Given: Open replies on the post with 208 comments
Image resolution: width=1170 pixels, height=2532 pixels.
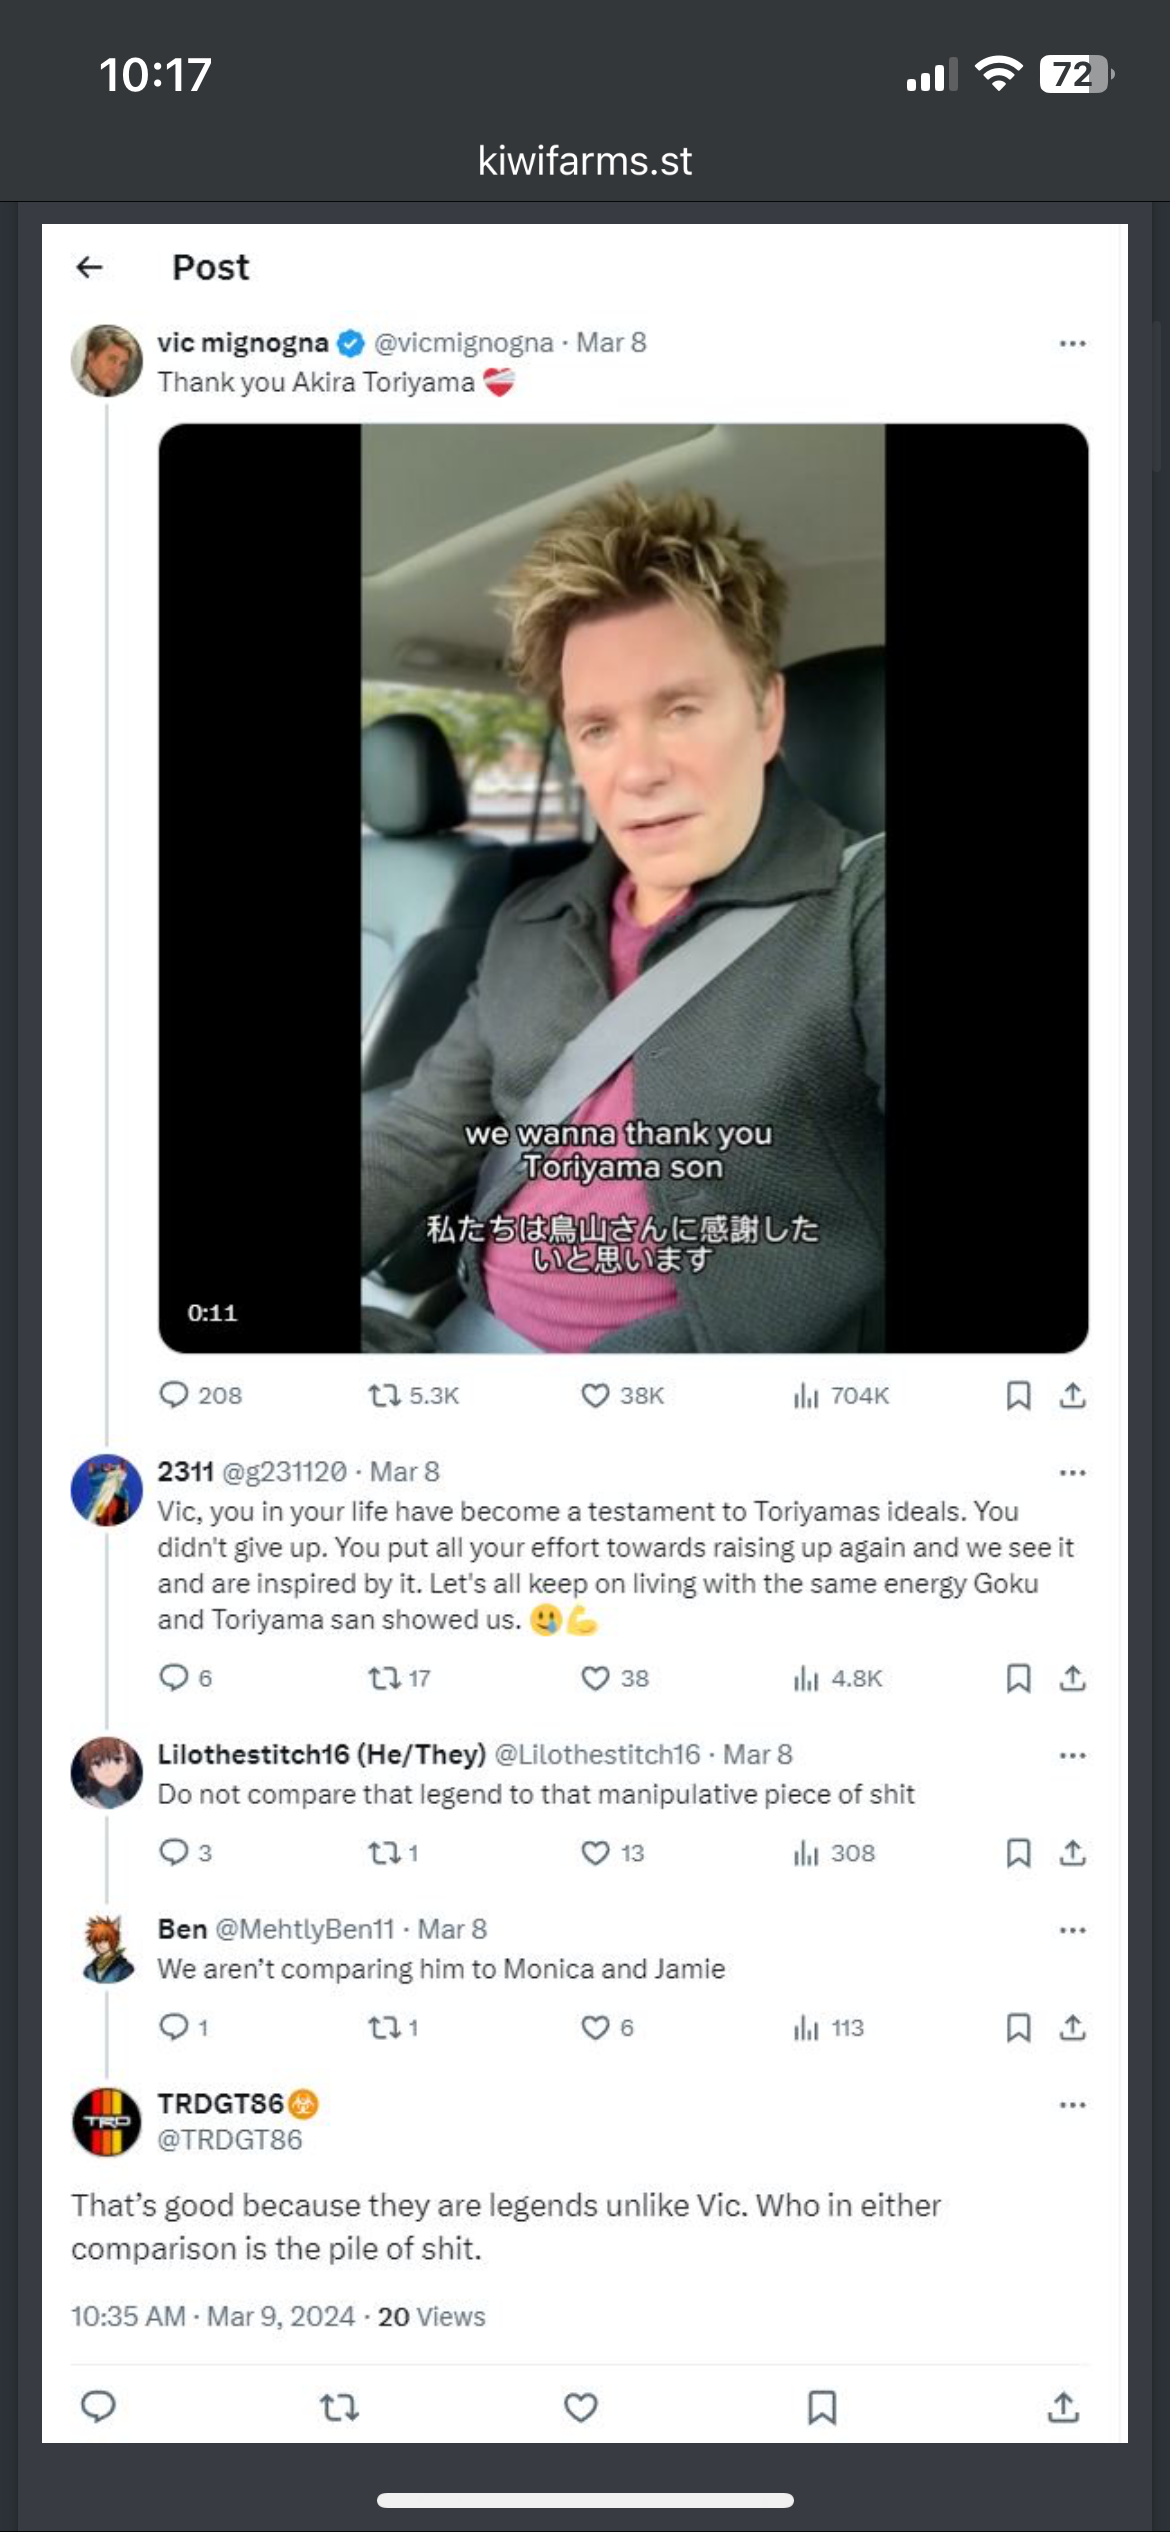Looking at the screenshot, I should (175, 1395).
